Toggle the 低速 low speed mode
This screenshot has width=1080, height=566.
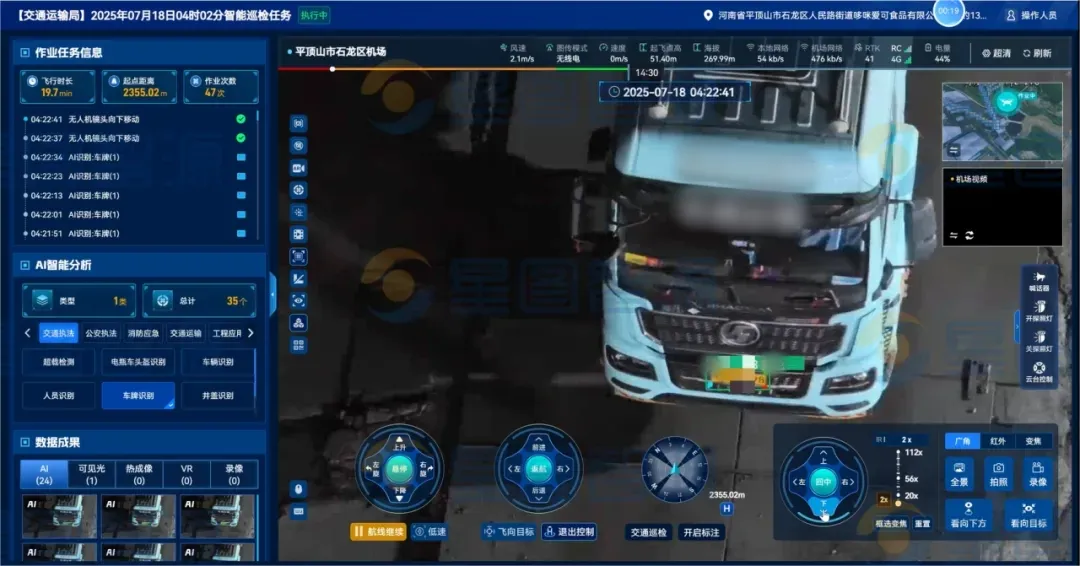[x=433, y=532]
